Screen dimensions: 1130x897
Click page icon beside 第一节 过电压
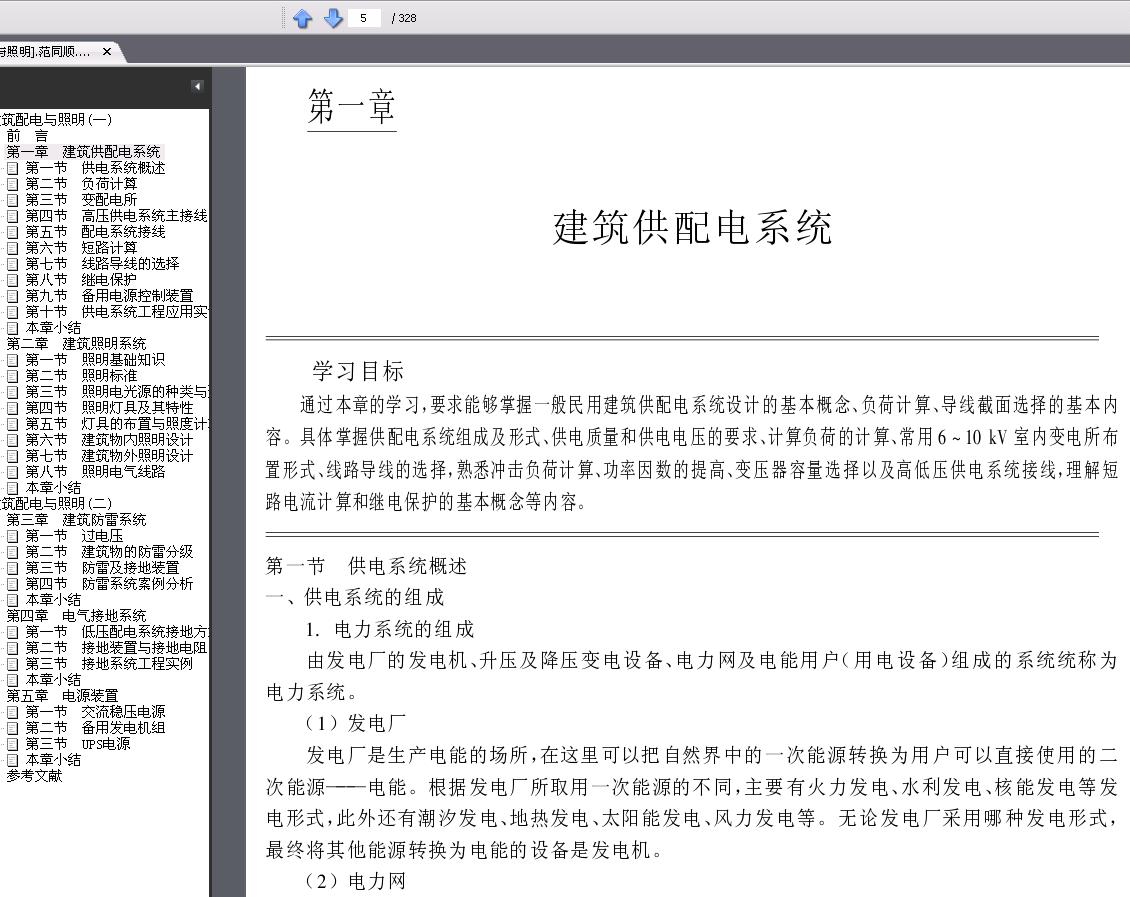pyautogui.click(x=12, y=536)
